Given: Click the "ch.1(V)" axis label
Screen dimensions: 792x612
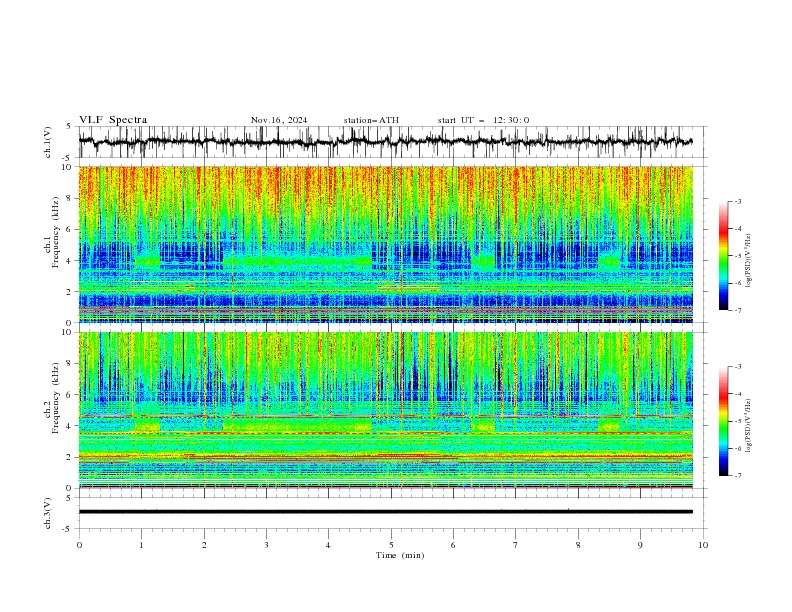Looking at the screenshot, I should [48, 142].
